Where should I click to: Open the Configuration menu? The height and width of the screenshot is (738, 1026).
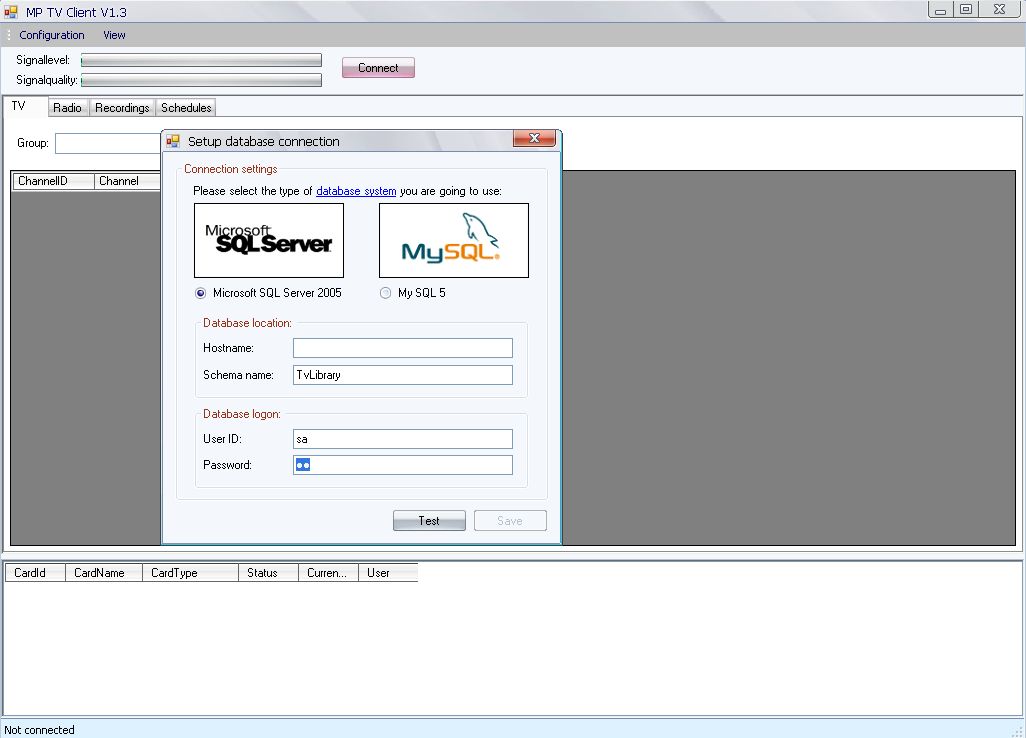tap(52, 35)
